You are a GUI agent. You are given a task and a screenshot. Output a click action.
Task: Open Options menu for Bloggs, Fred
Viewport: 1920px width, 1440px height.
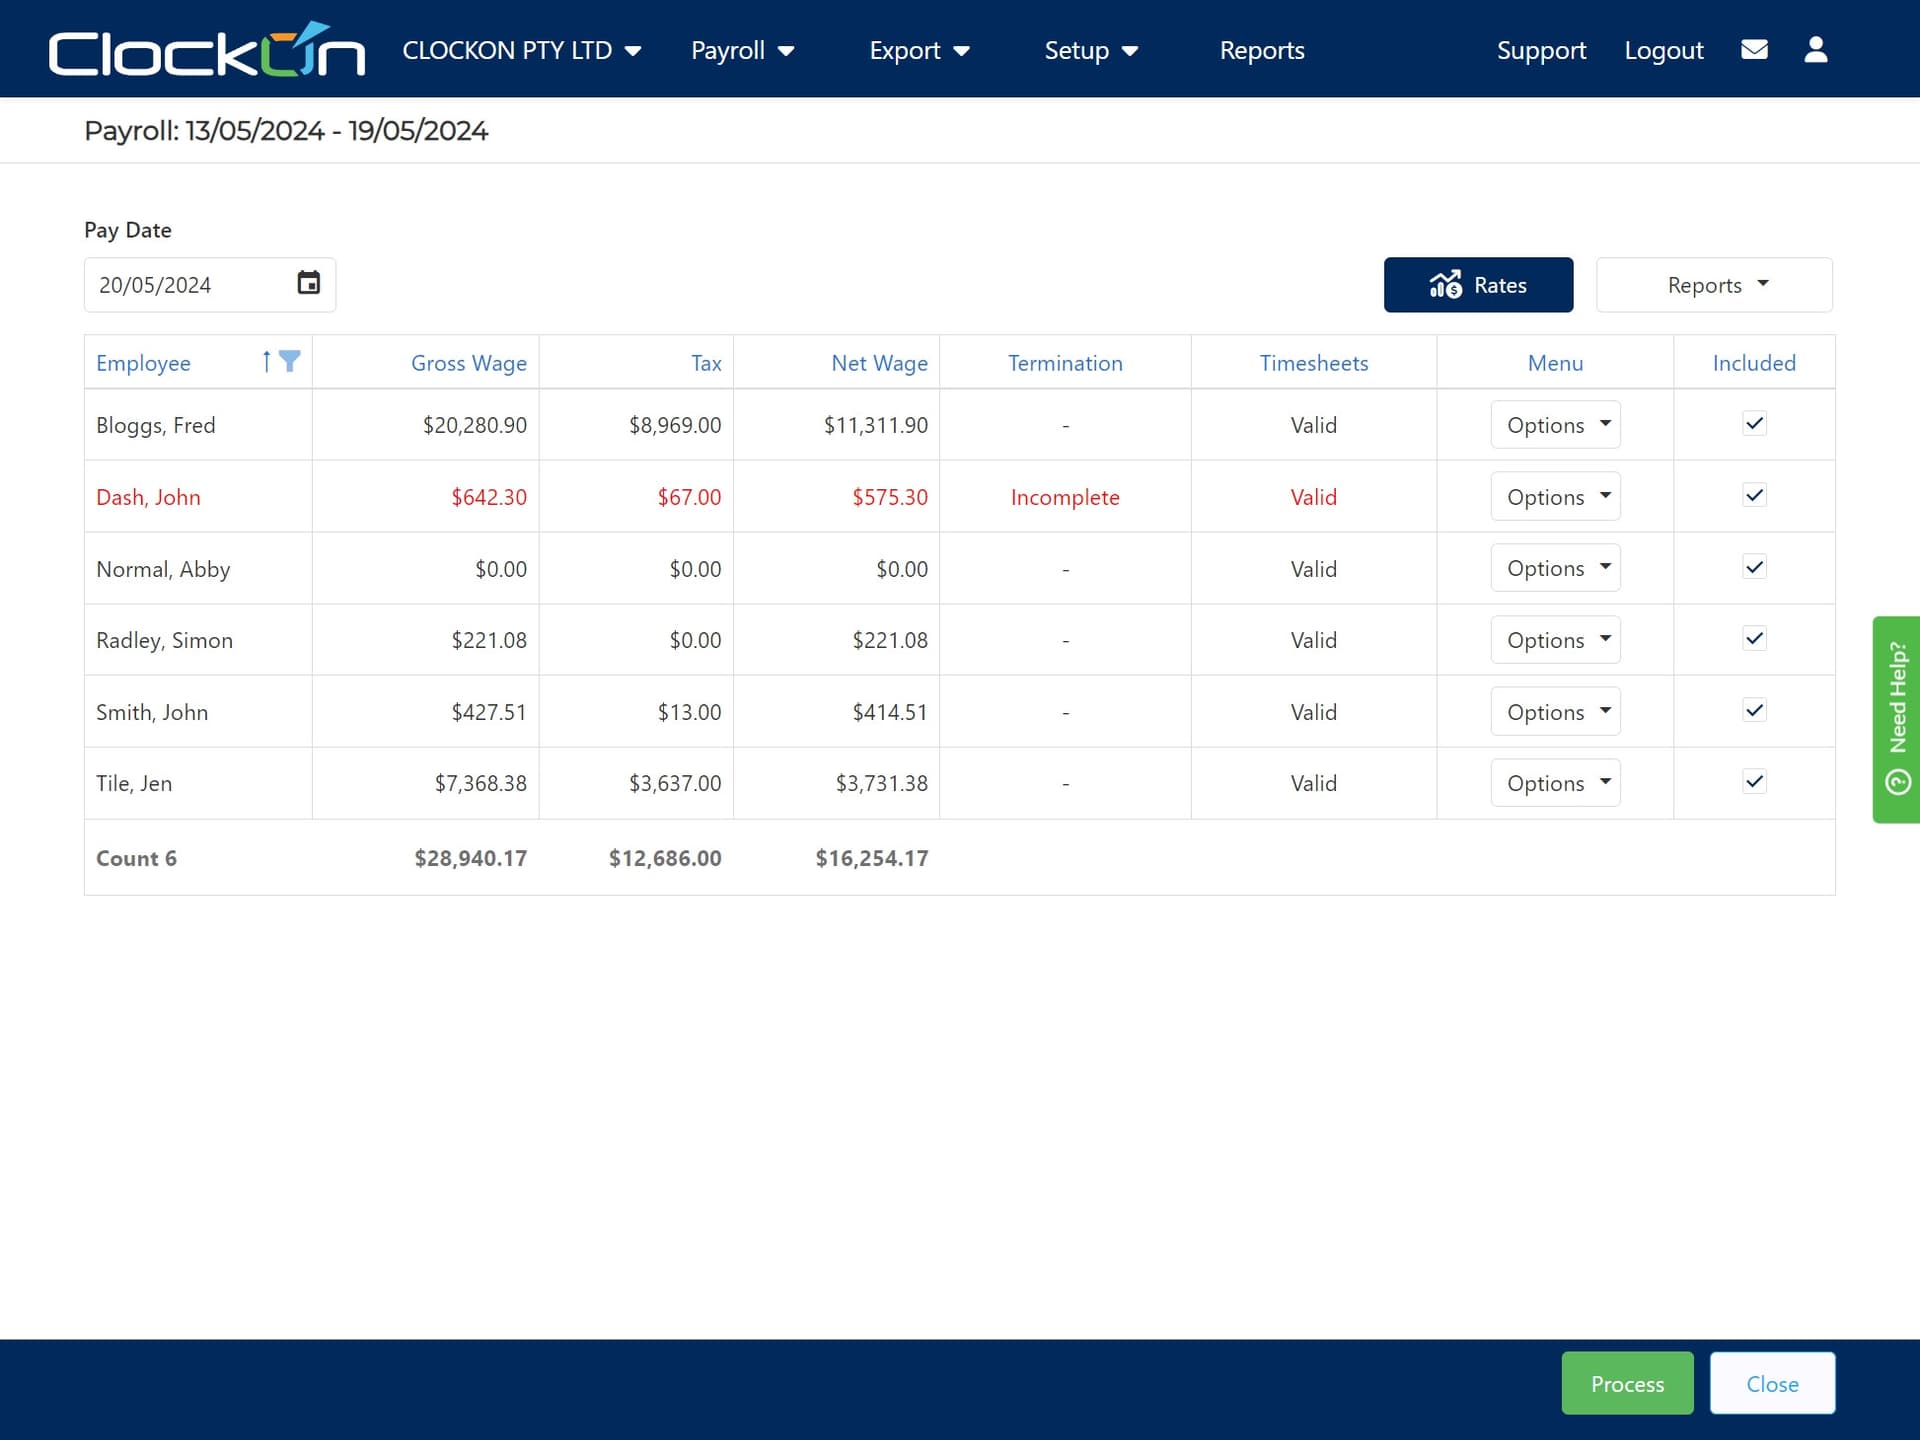click(1555, 425)
